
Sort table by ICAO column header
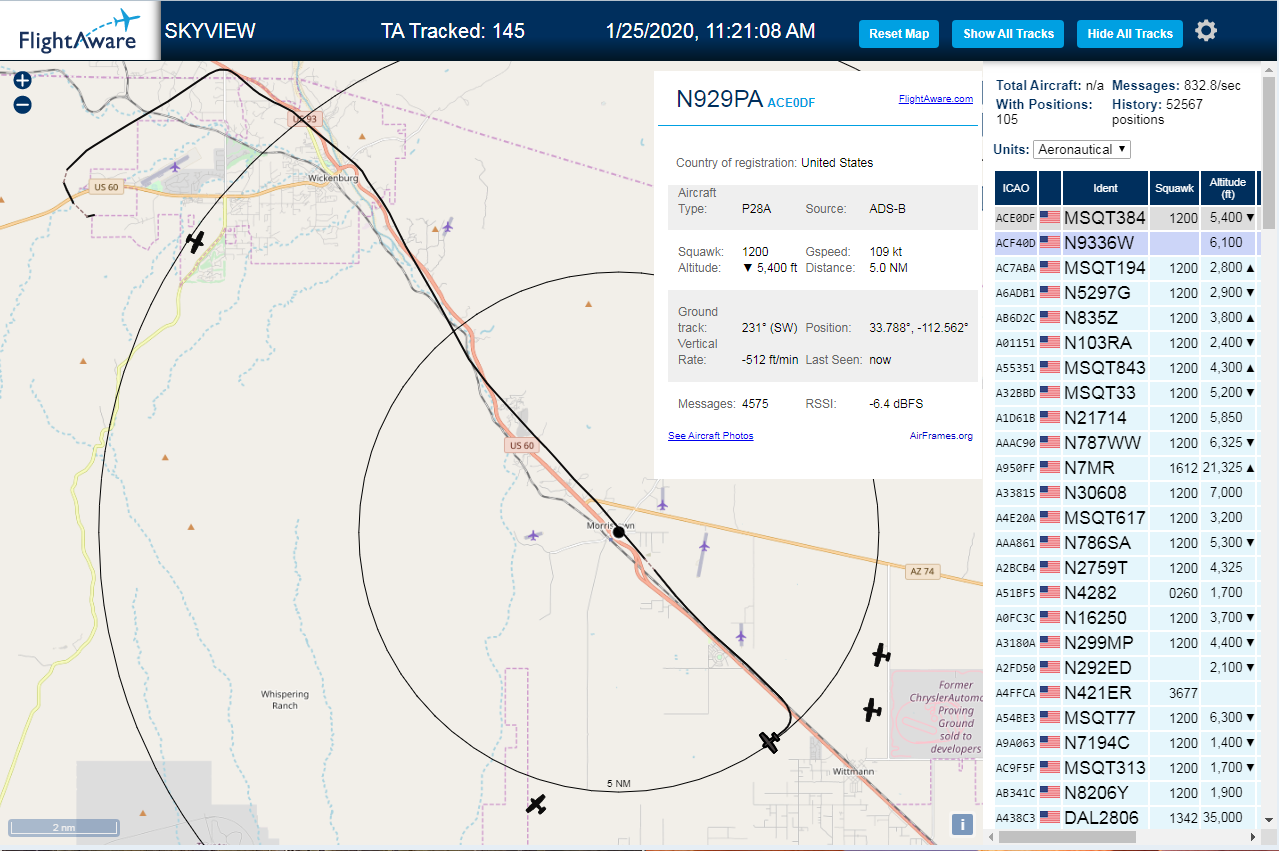pos(1016,188)
